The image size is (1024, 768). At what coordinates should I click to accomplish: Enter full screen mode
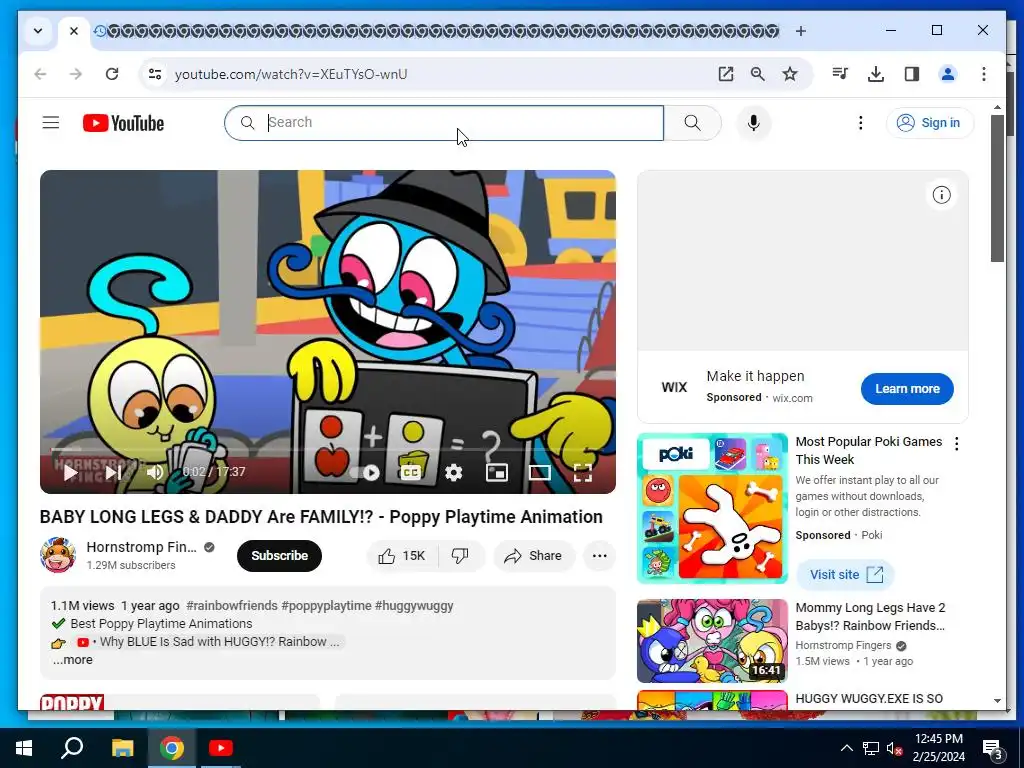(583, 472)
